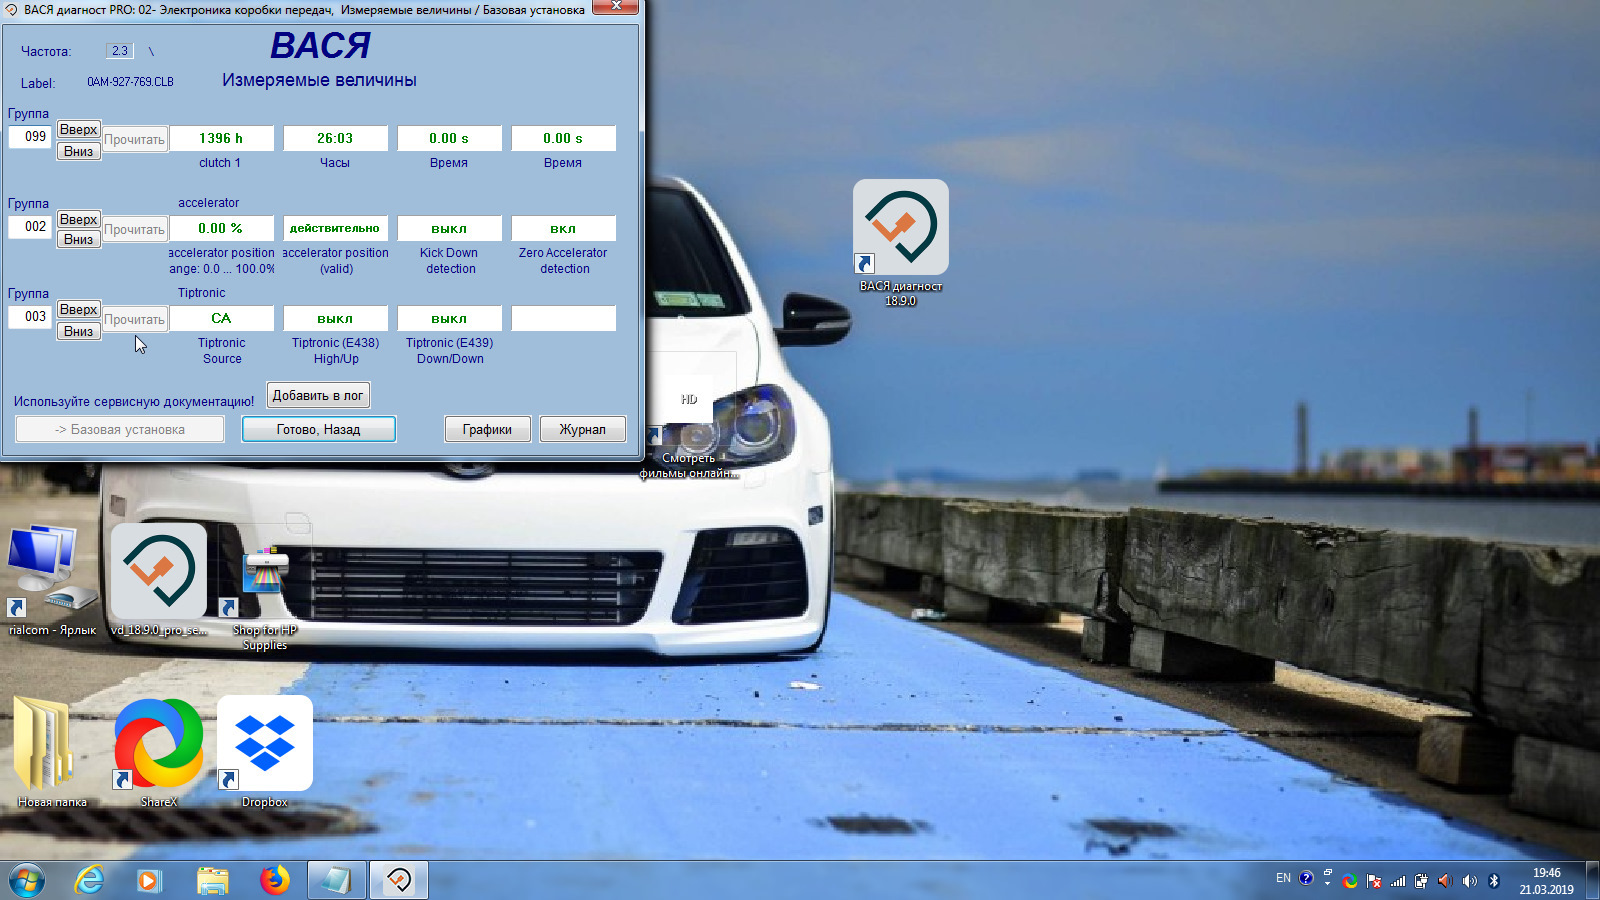The width and height of the screenshot is (1600, 900).
Task: Open the Shop for HP Supplies shortcut
Action: [x=265, y=590]
